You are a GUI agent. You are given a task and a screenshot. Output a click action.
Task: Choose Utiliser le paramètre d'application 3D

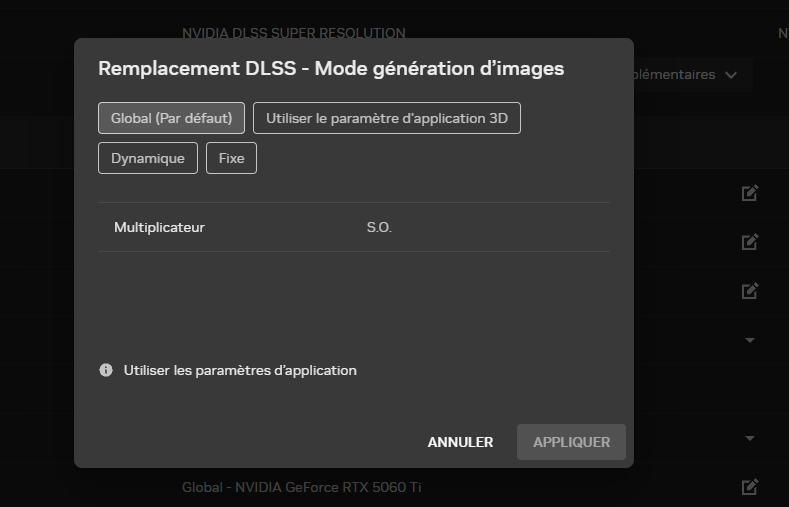[x=386, y=118]
